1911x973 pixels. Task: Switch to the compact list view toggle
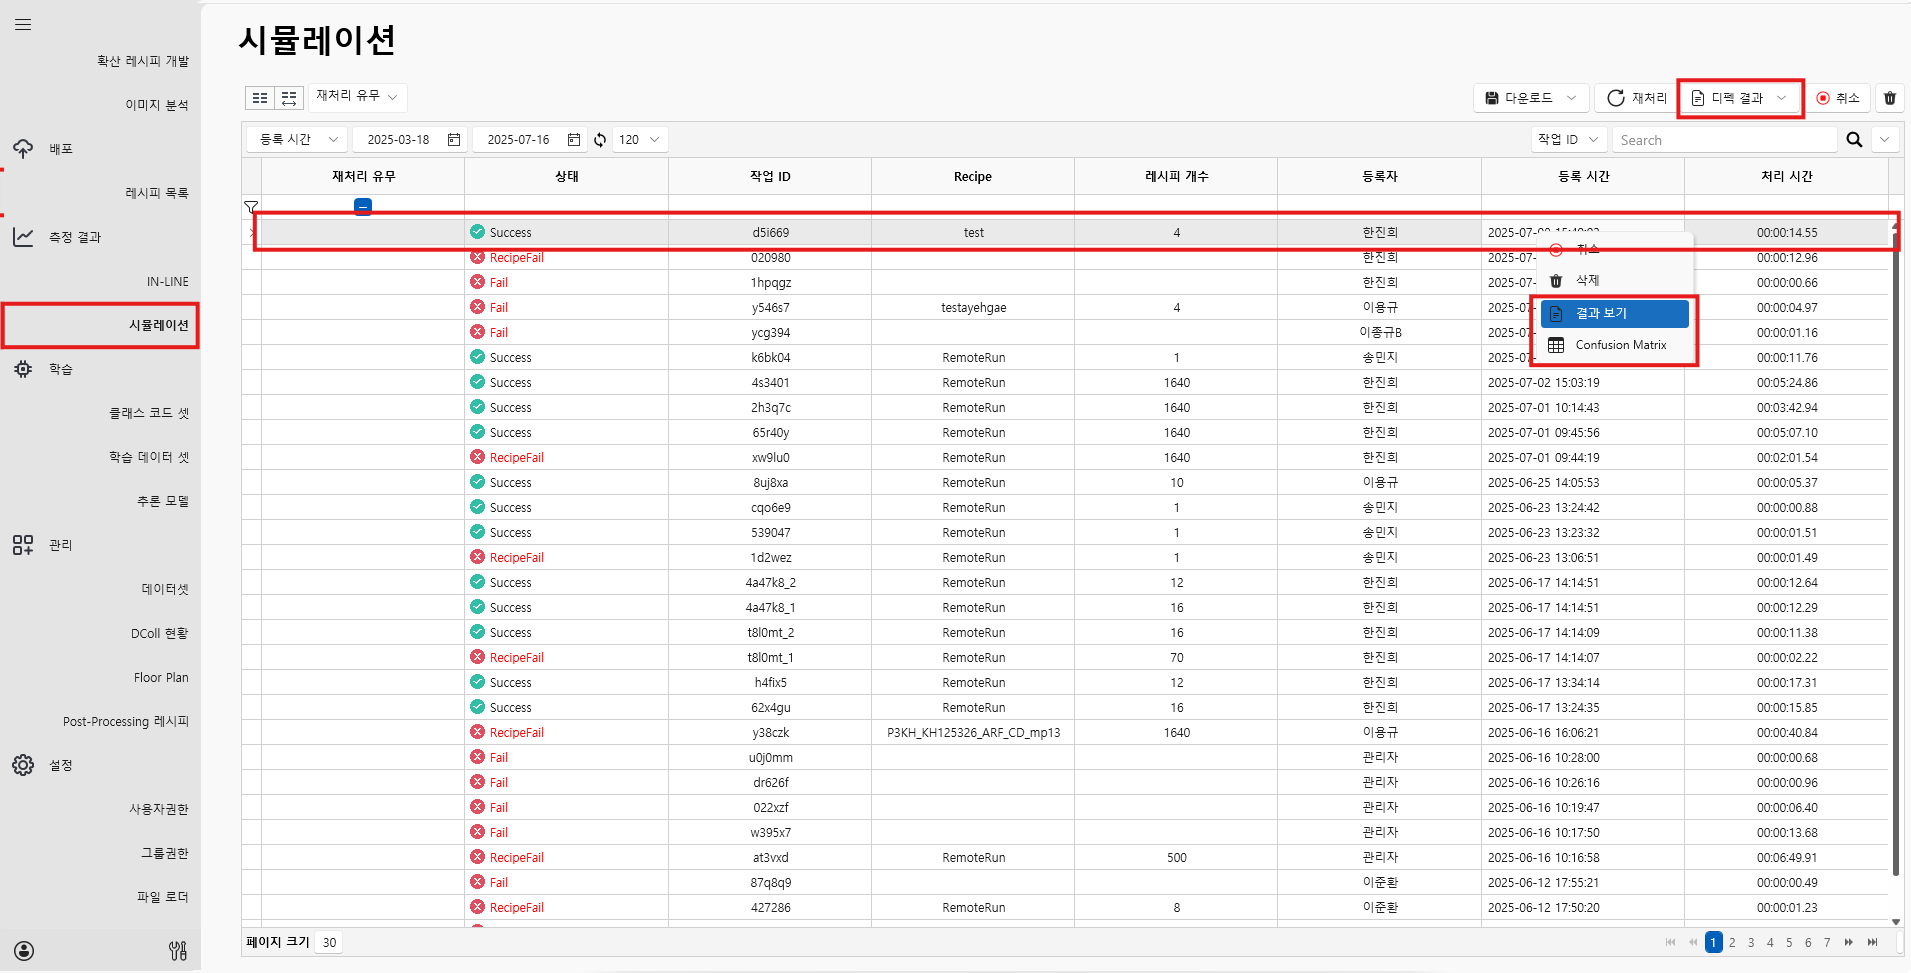(260, 97)
